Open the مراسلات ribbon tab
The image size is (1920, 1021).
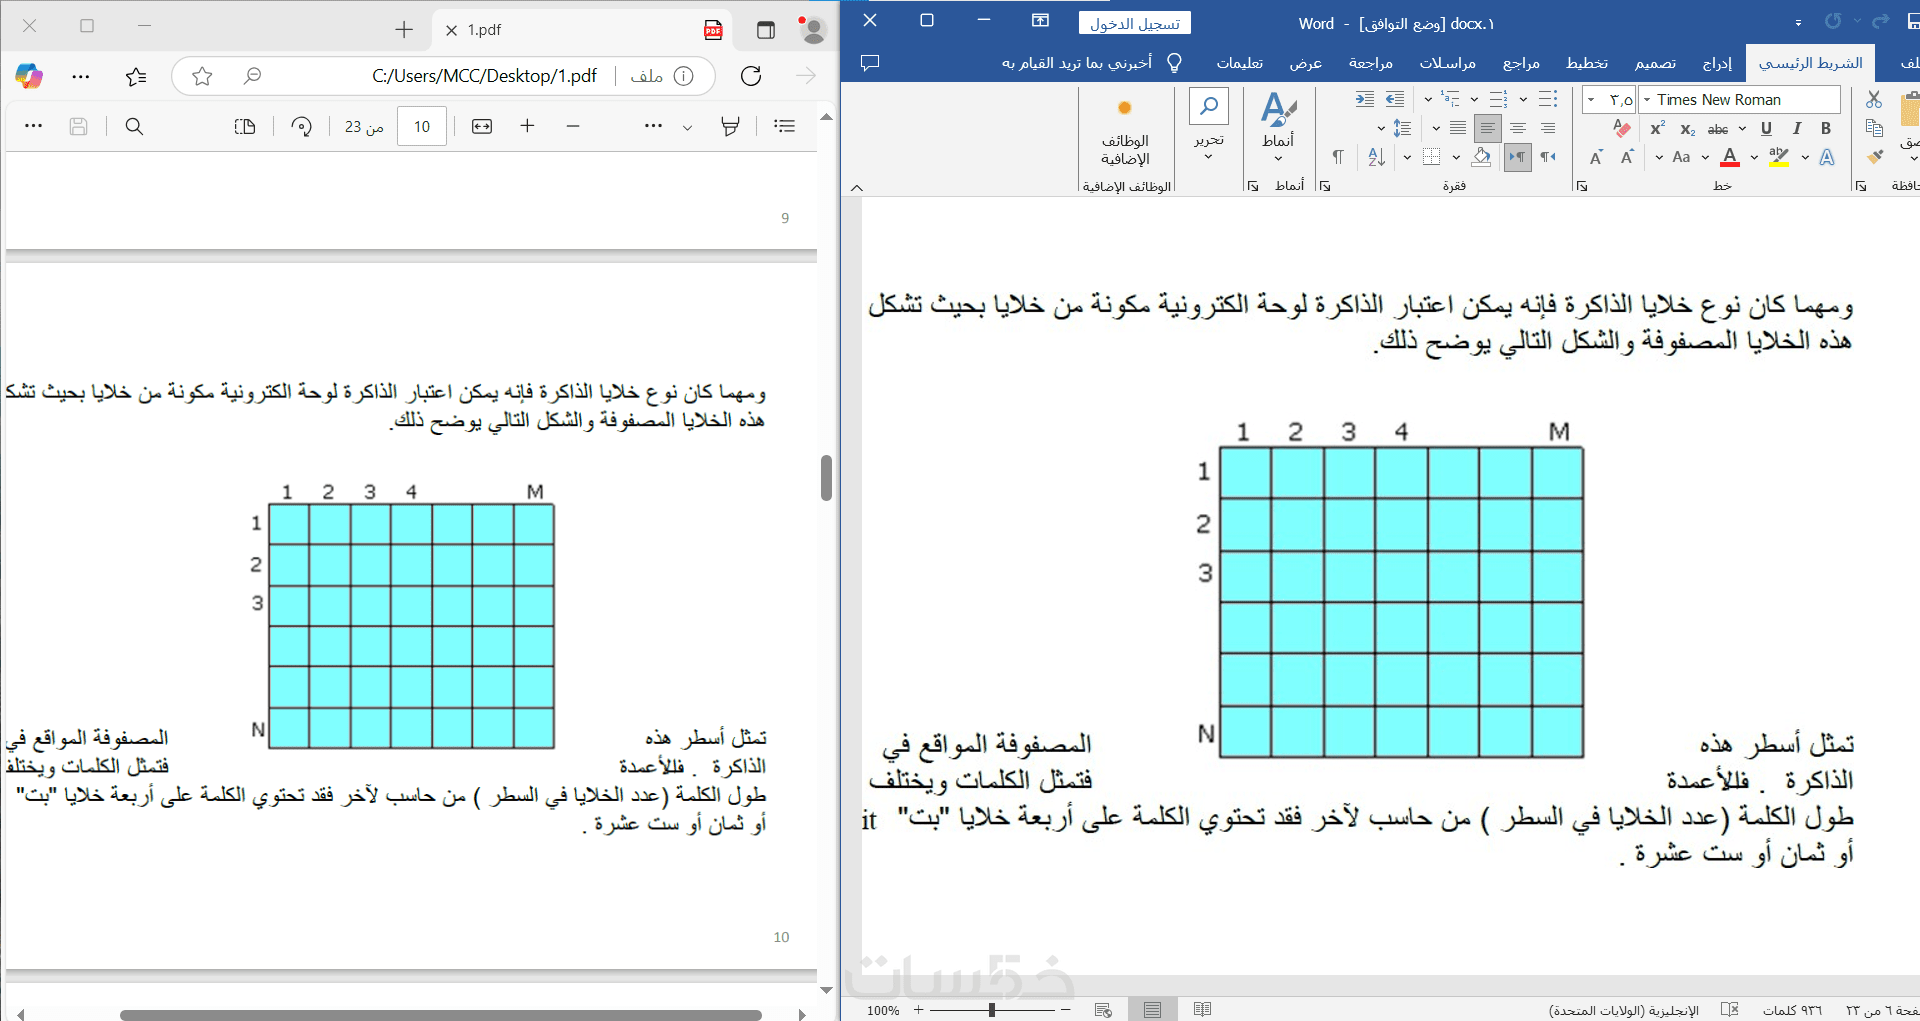1448,63
